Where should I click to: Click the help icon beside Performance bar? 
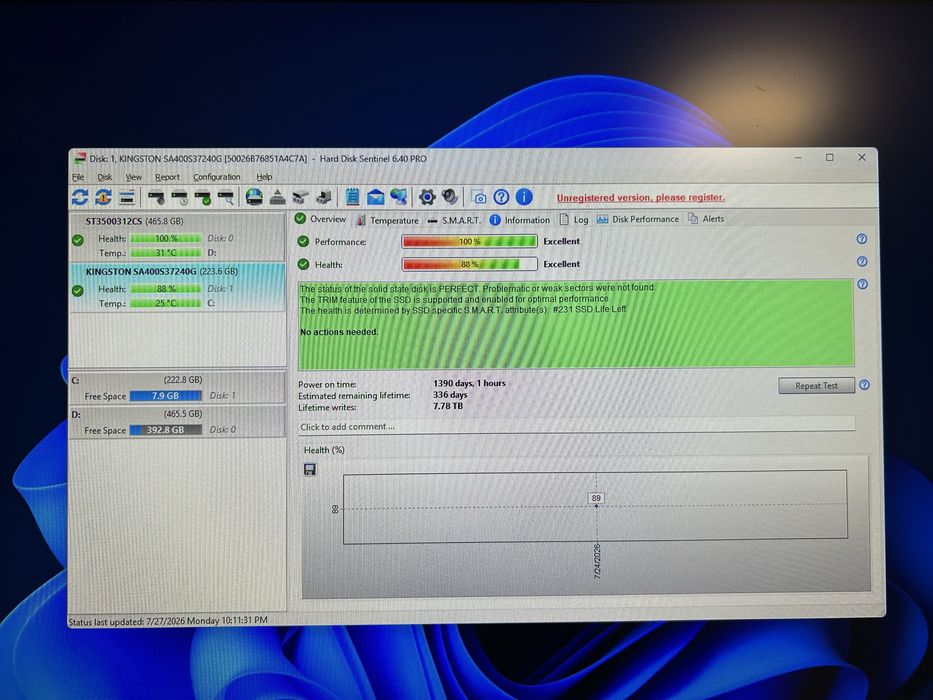862,239
